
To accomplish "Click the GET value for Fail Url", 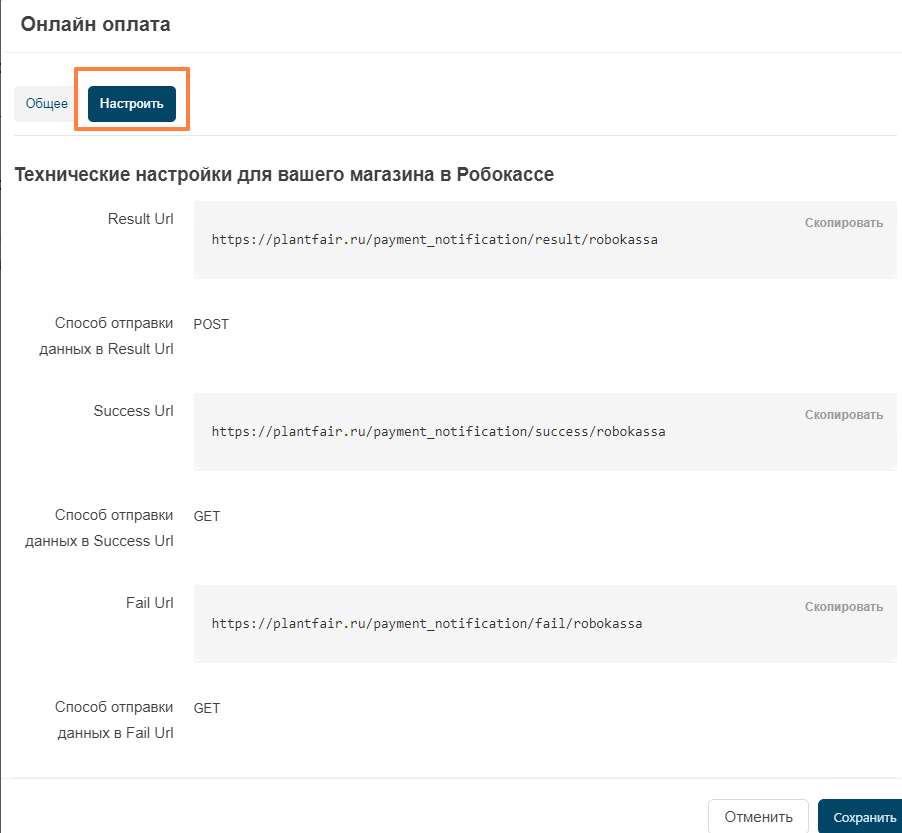I will pyautogui.click(x=207, y=708).
